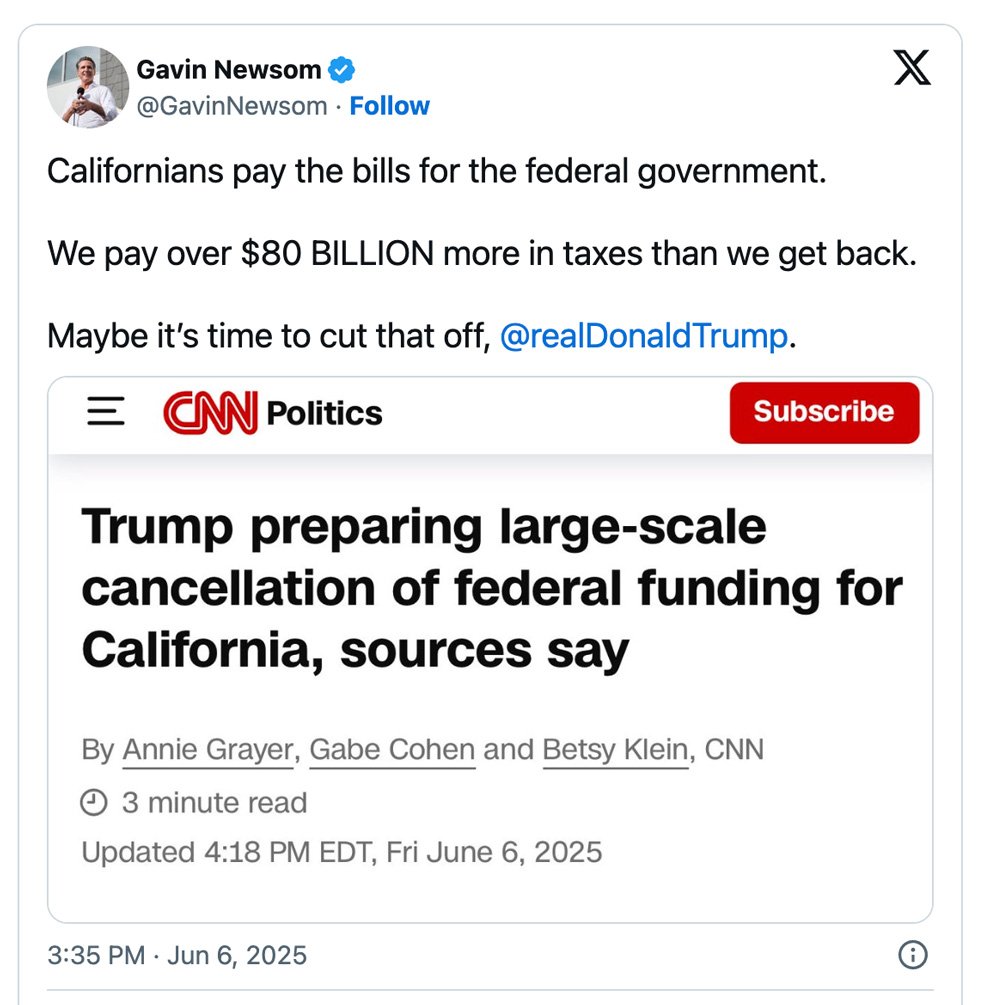
Task: Open author Gabe Cohen's link
Action: pos(392,749)
